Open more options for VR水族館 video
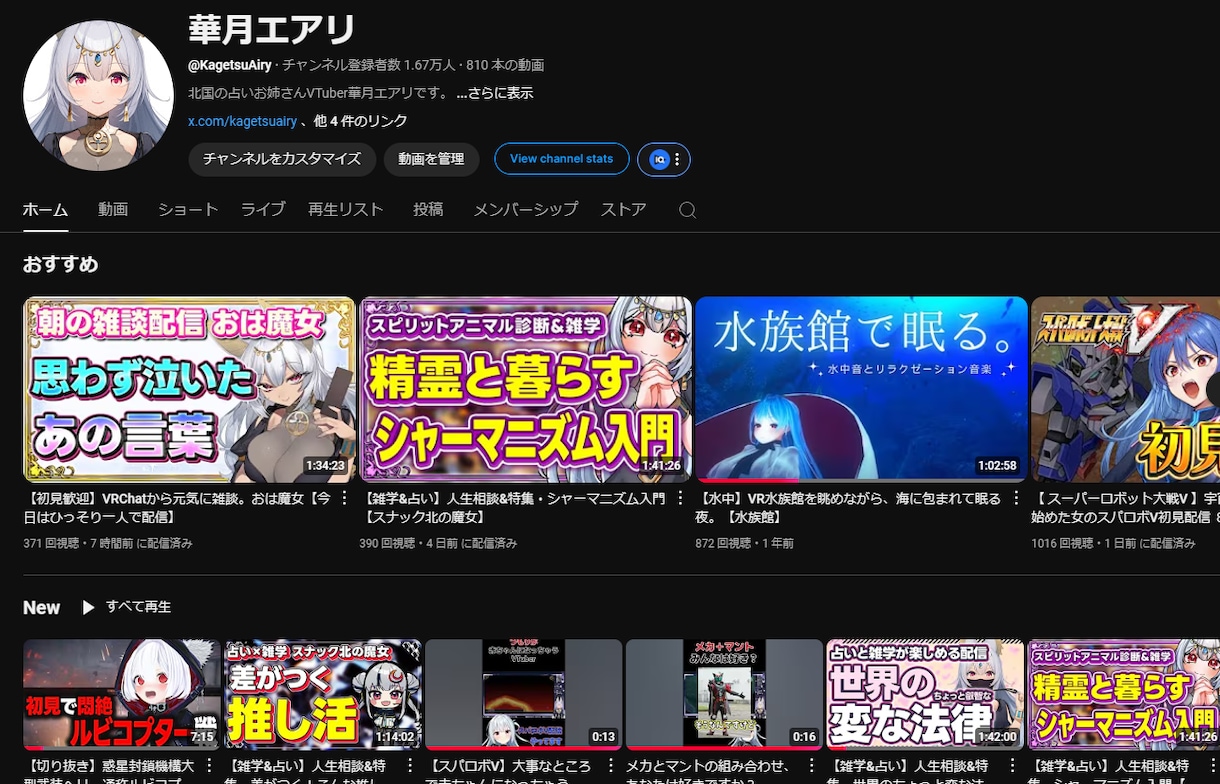Viewport: 1220px width, 784px height. click(x=1017, y=498)
